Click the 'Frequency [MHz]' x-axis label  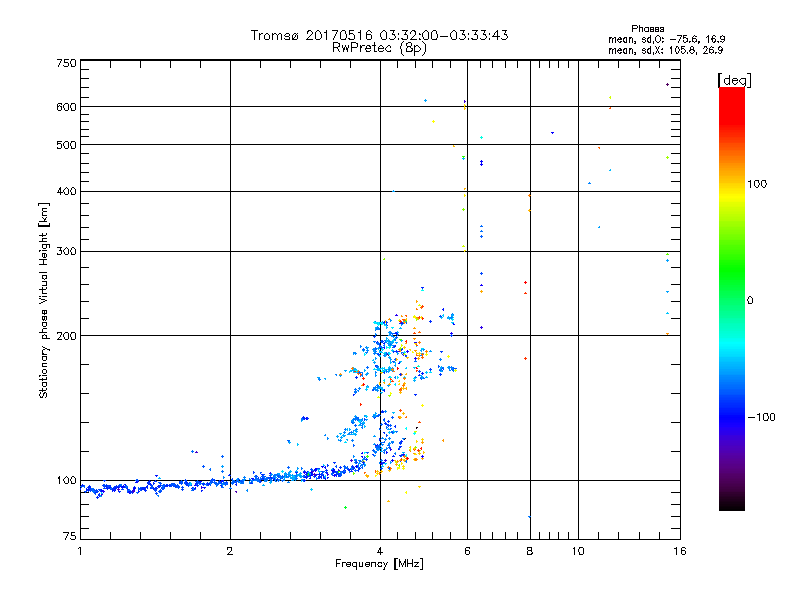[379, 564]
